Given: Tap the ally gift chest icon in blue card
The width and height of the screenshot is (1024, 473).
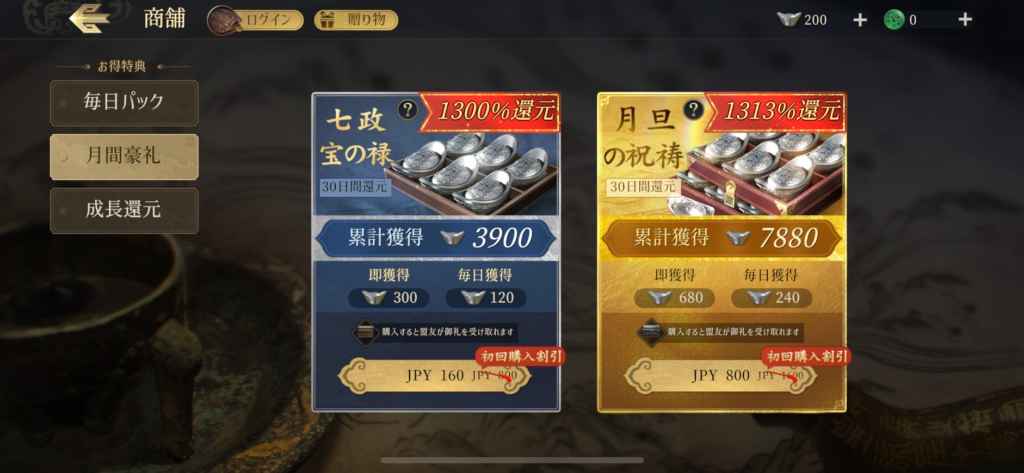Looking at the screenshot, I should (x=366, y=332).
